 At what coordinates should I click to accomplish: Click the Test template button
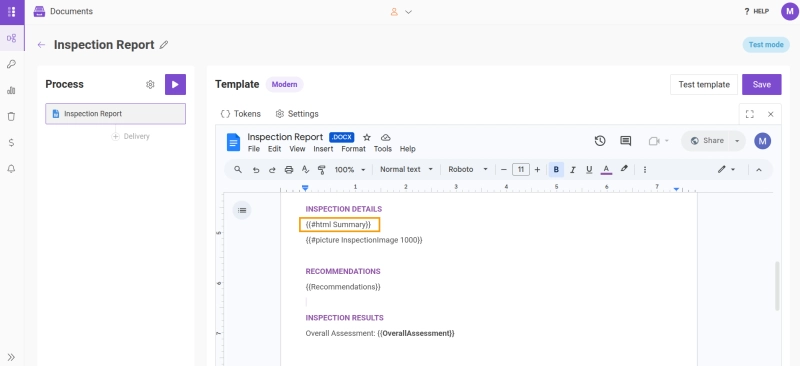coord(704,85)
